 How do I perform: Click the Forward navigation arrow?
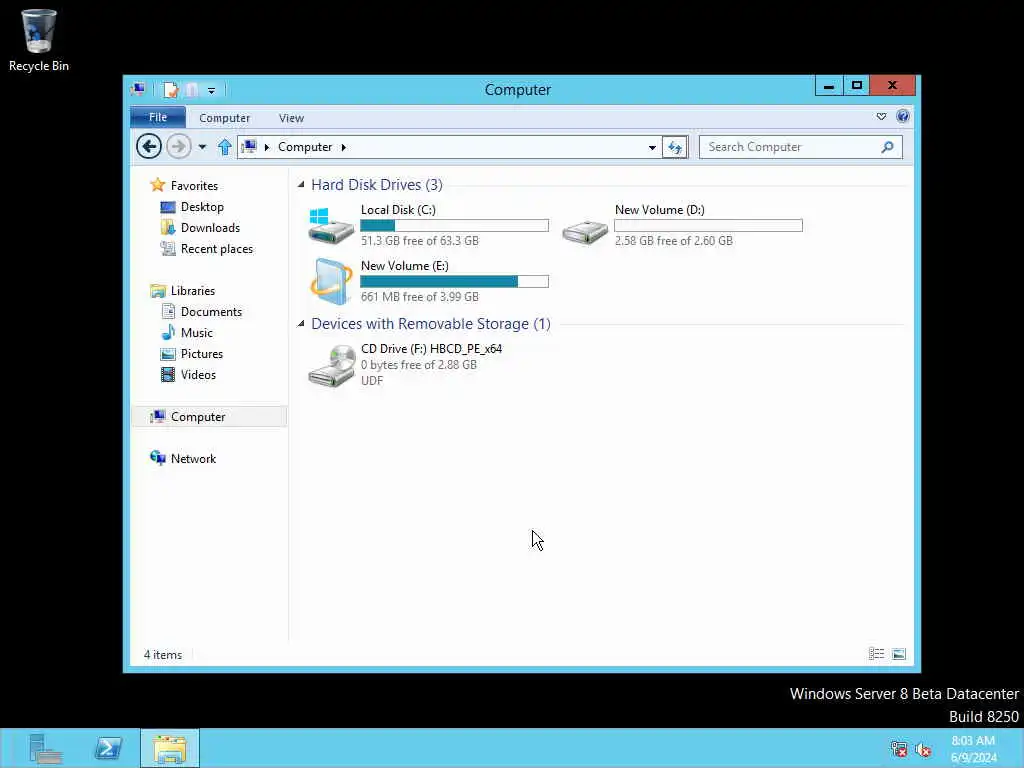(178, 146)
